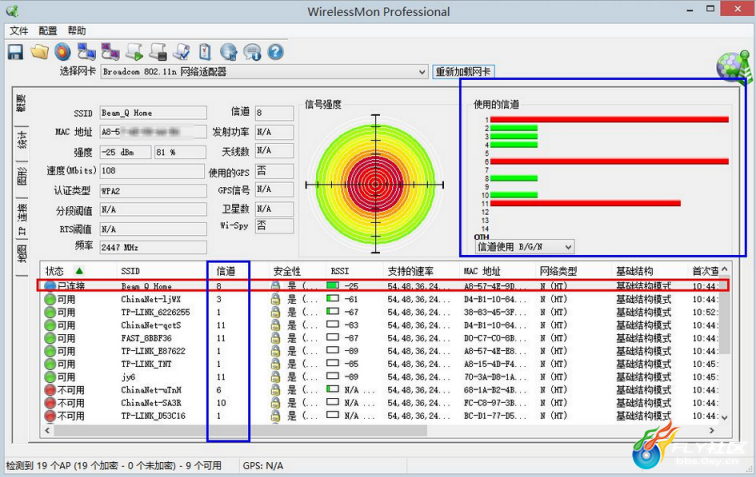Click the horizontal scrollbar right arrow of list
The width and height of the screenshot is (756, 477).
pyautogui.click(x=712, y=430)
